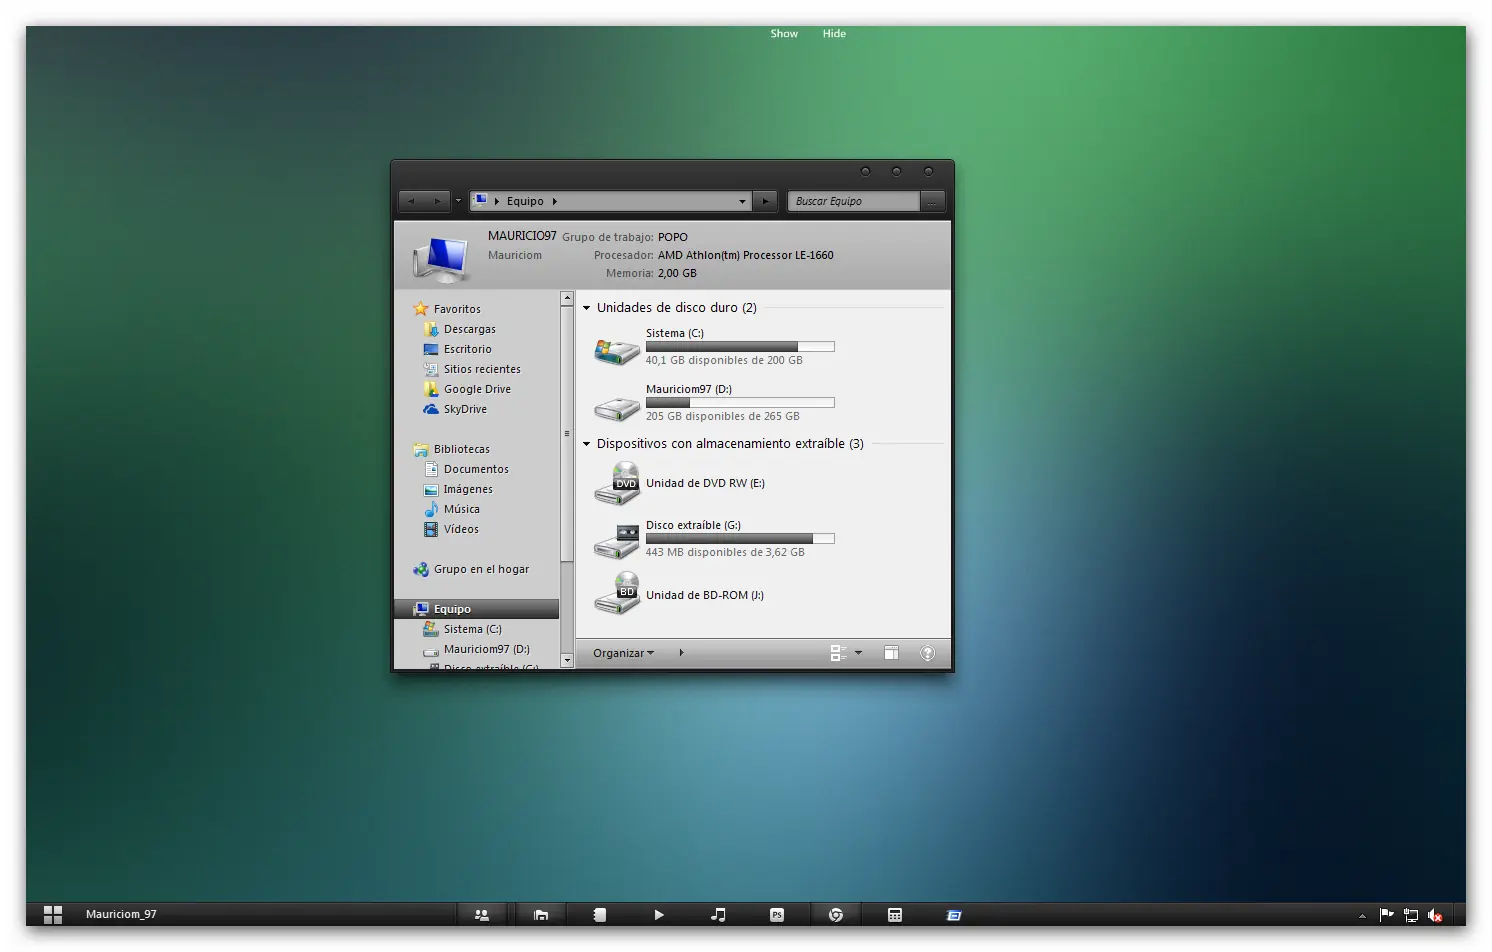This screenshot has height=952, width=1492.
Task: Click Disco extraíble (G:) capacity bar
Action: (740, 539)
